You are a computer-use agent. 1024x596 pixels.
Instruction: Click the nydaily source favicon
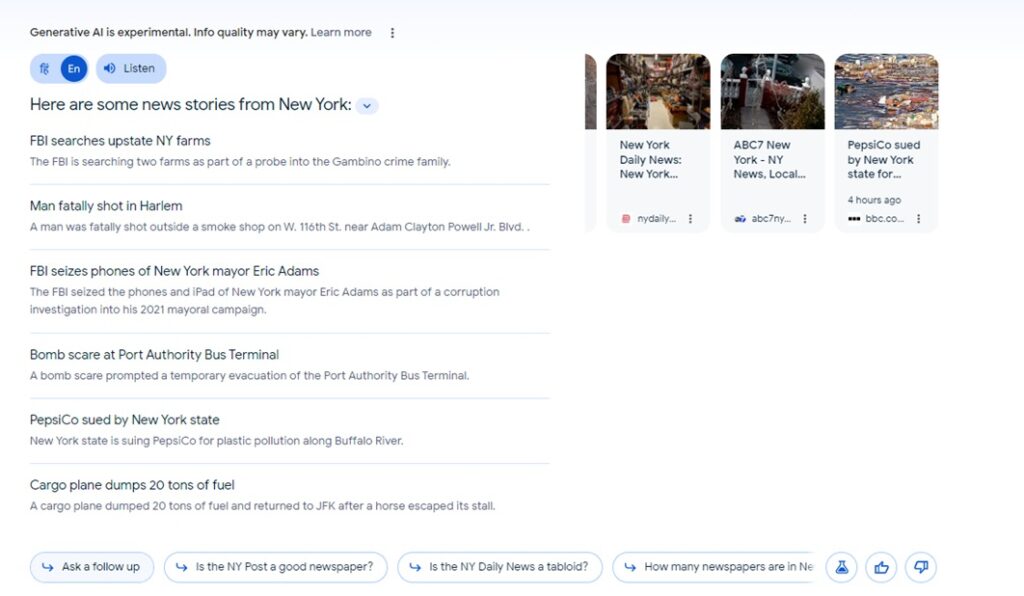pos(626,219)
